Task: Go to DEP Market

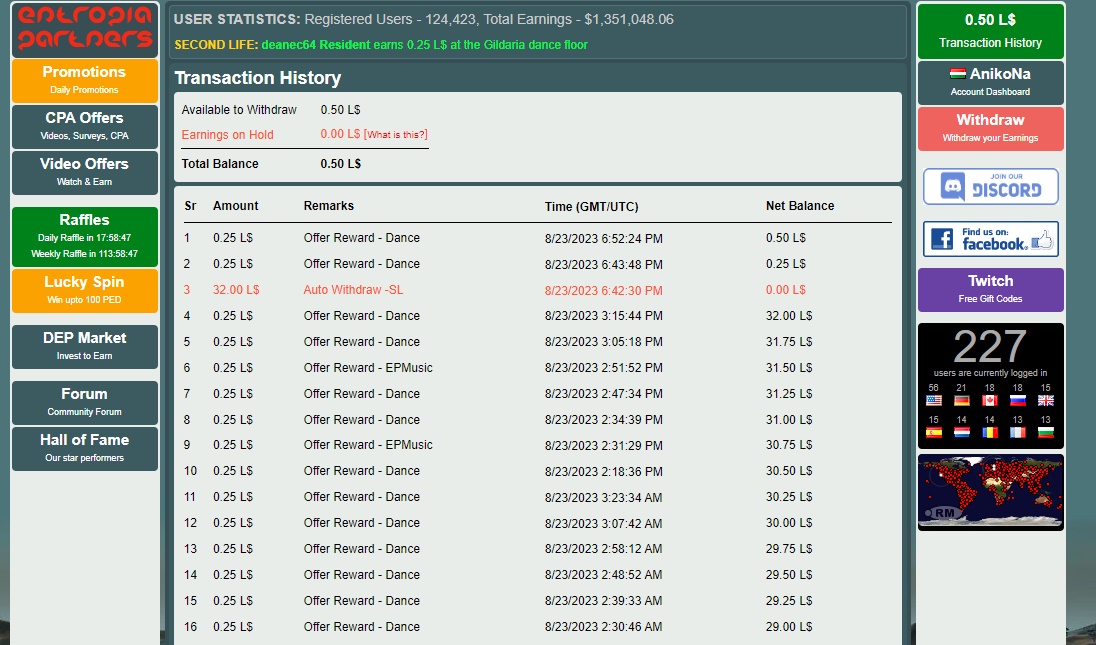Action: pos(85,347)
